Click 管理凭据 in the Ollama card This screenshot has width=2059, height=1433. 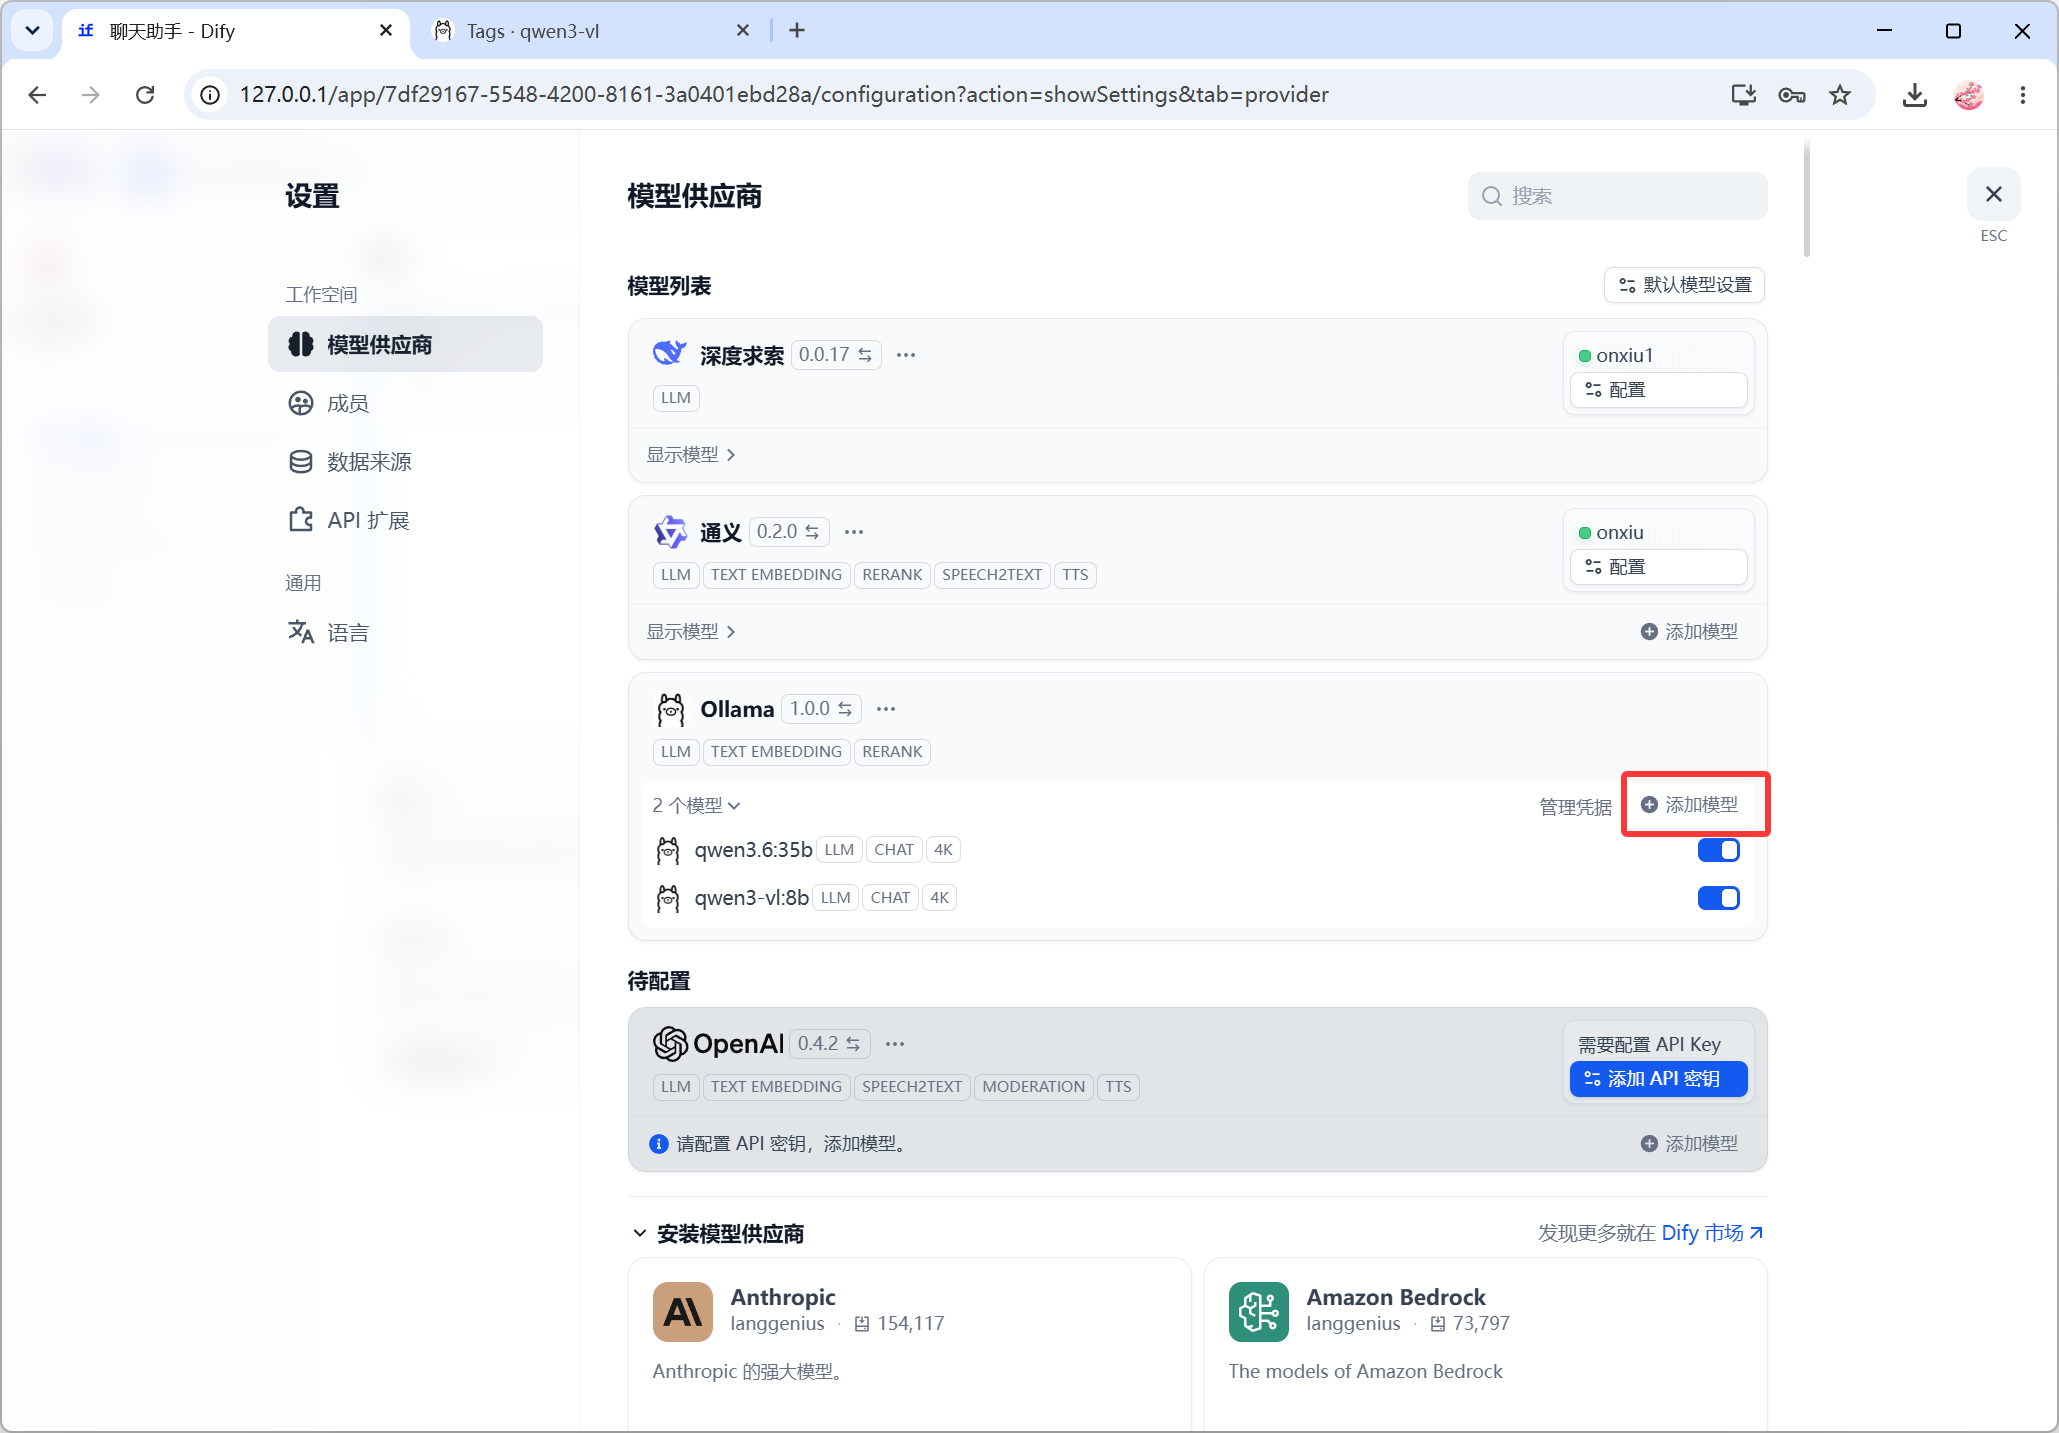[x=1575, y=808]
